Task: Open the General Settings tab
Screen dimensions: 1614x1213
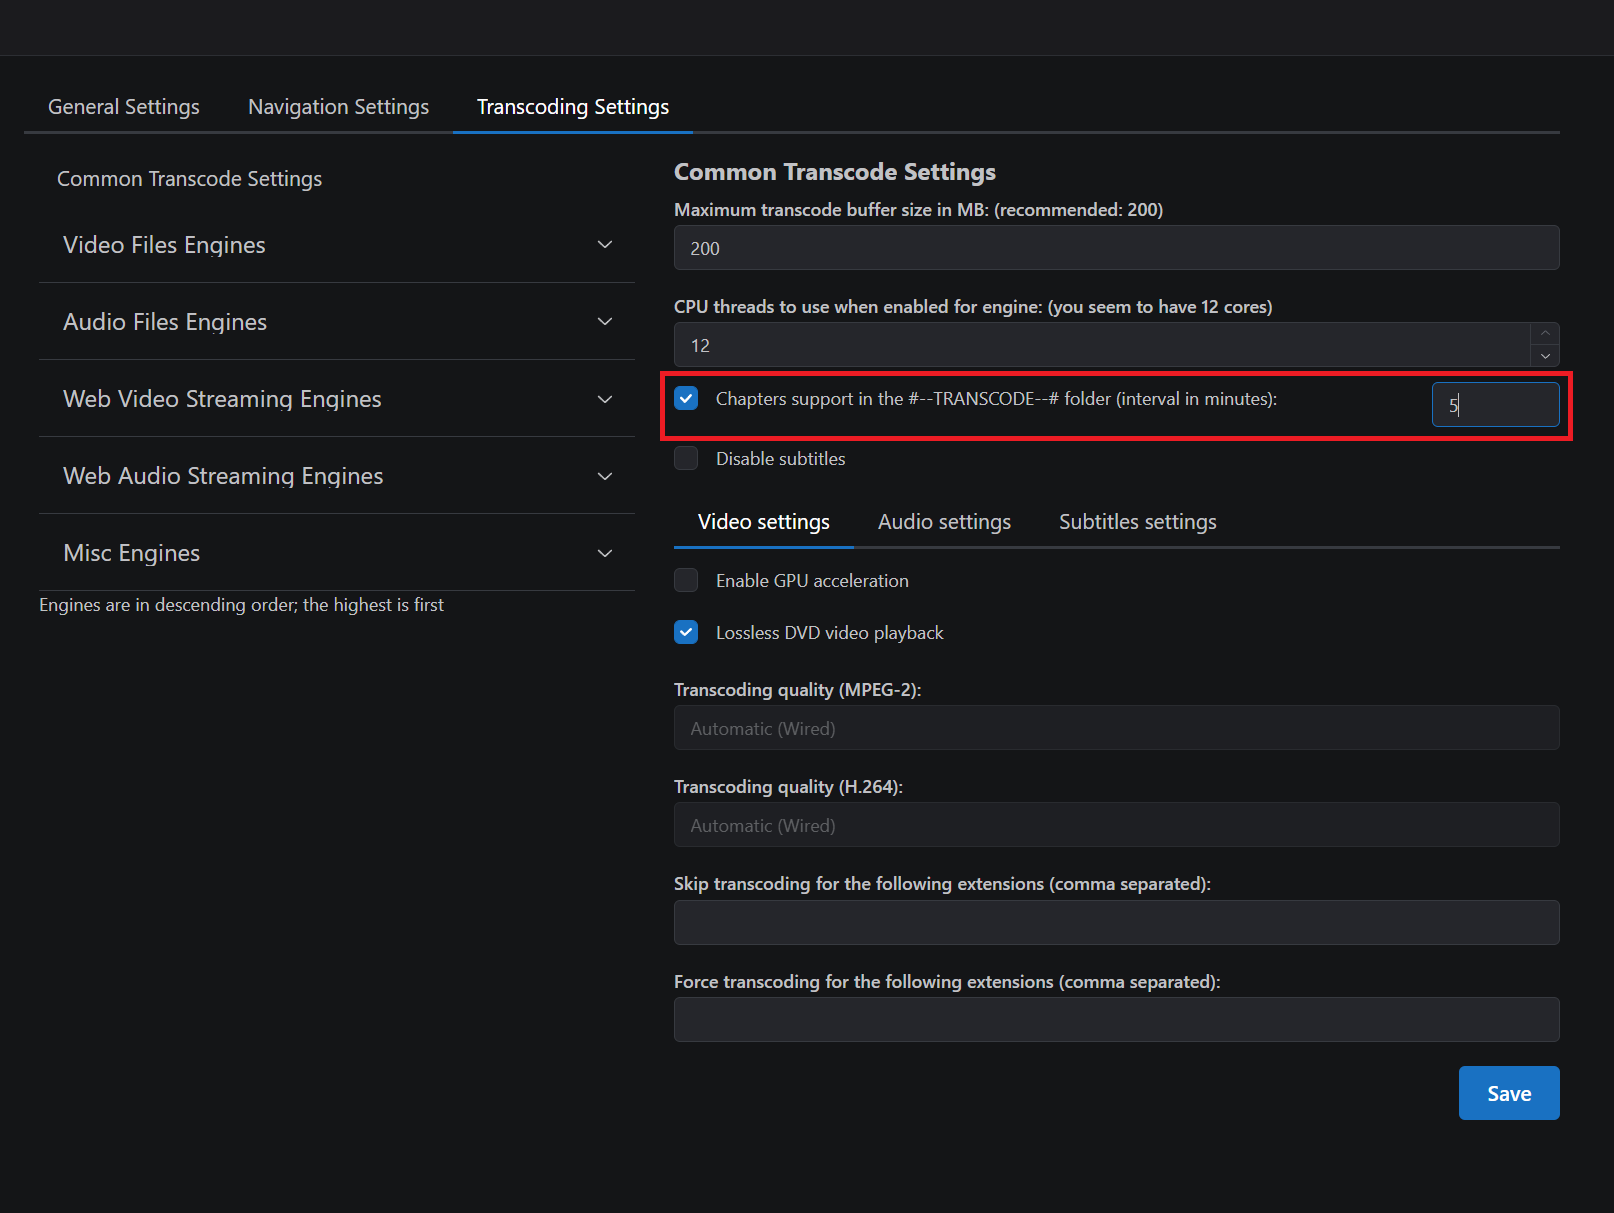Action: point(124,107)
